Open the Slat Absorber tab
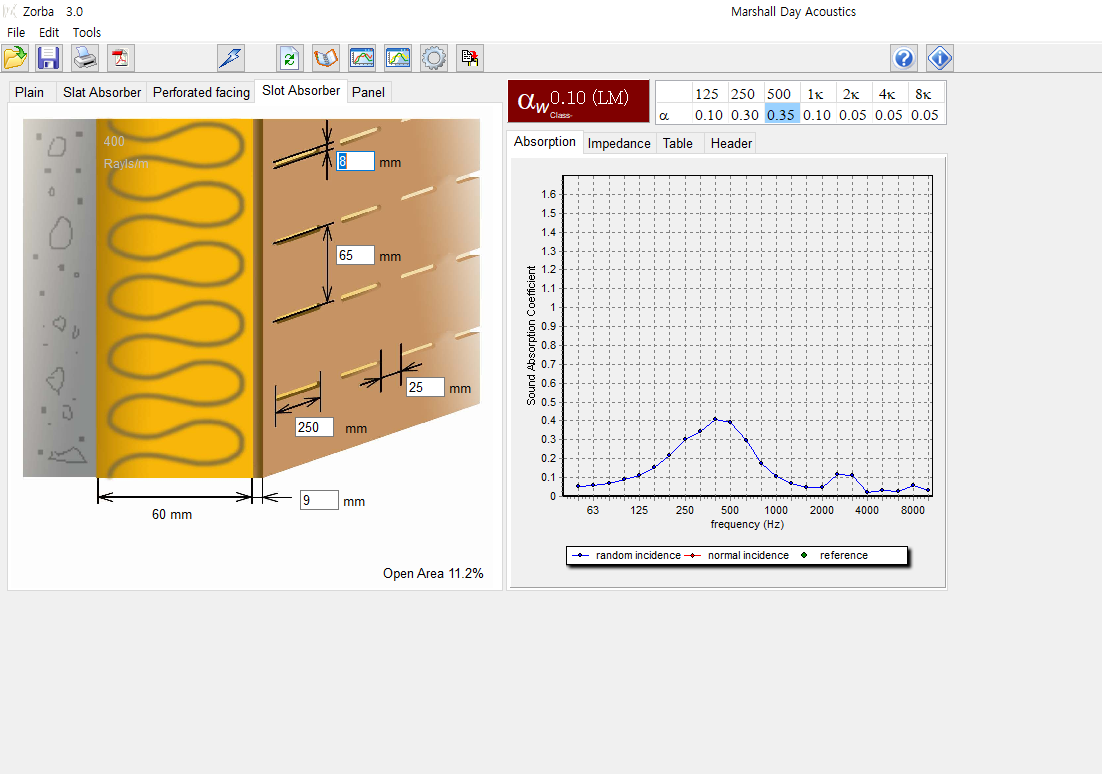 (102, 92)
